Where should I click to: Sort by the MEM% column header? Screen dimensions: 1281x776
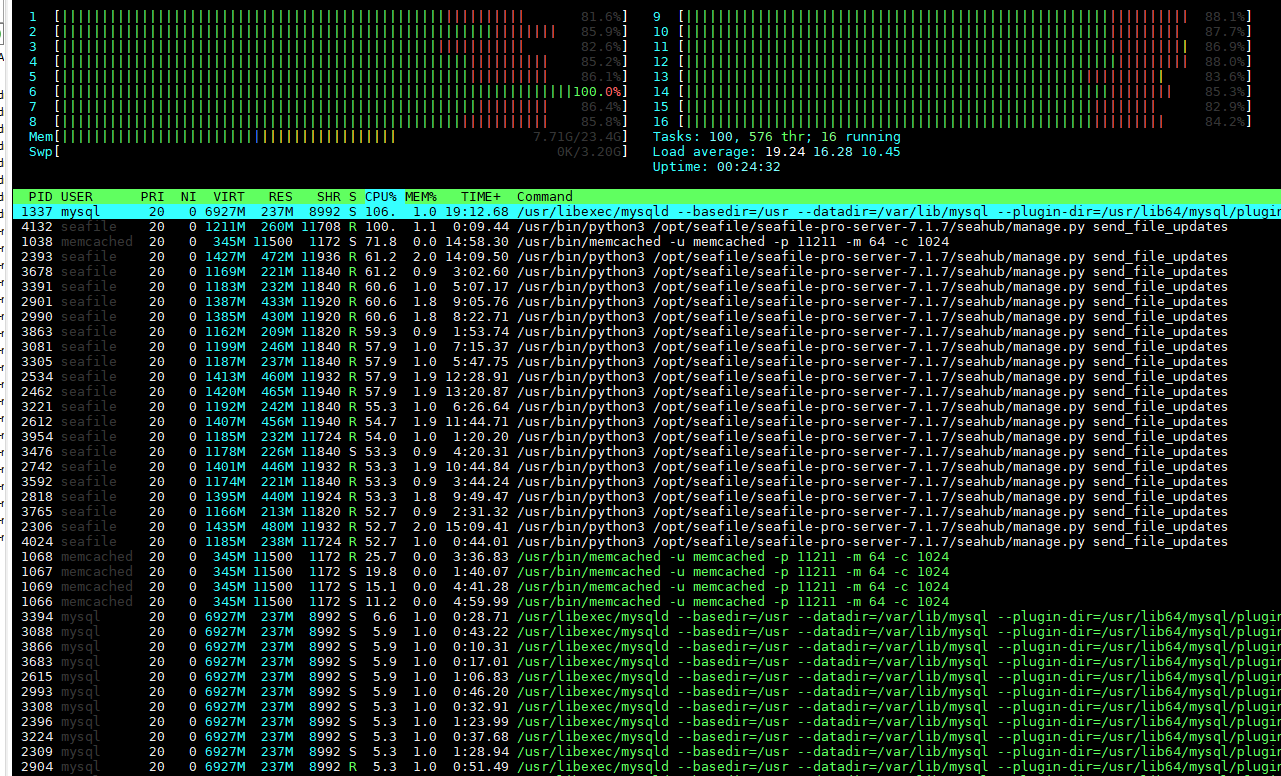pos(421,197)
